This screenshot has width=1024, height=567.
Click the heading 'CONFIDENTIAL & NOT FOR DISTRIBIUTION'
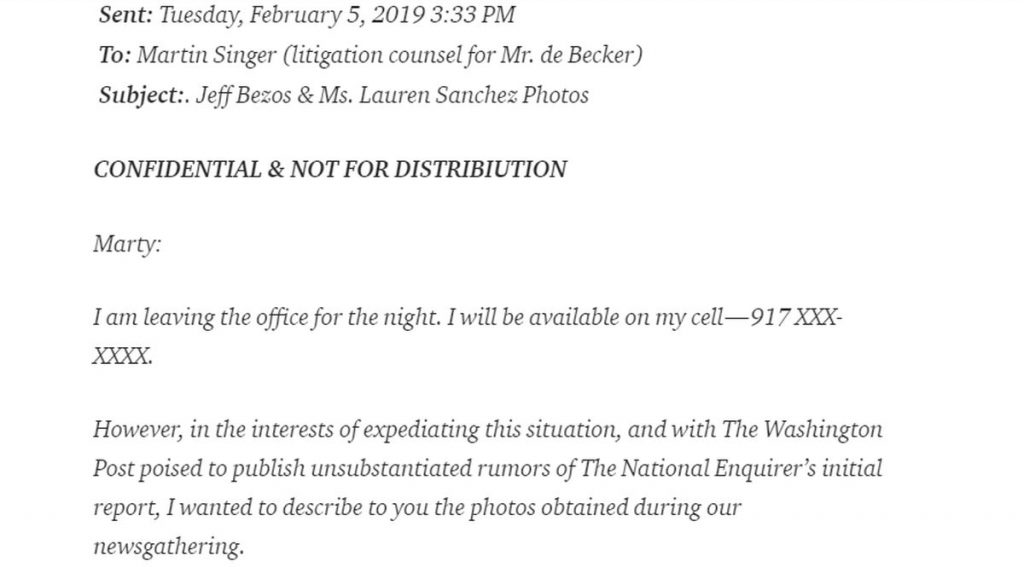[330, 170]
